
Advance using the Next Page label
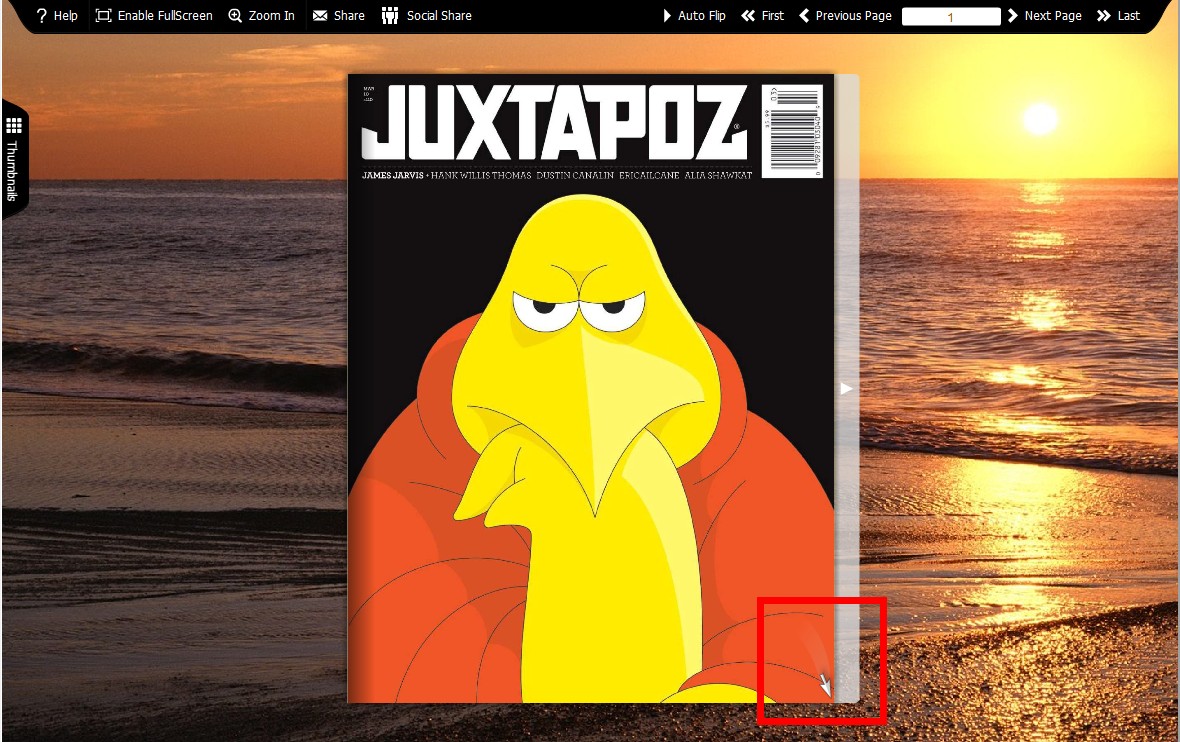coord(1053,16)
